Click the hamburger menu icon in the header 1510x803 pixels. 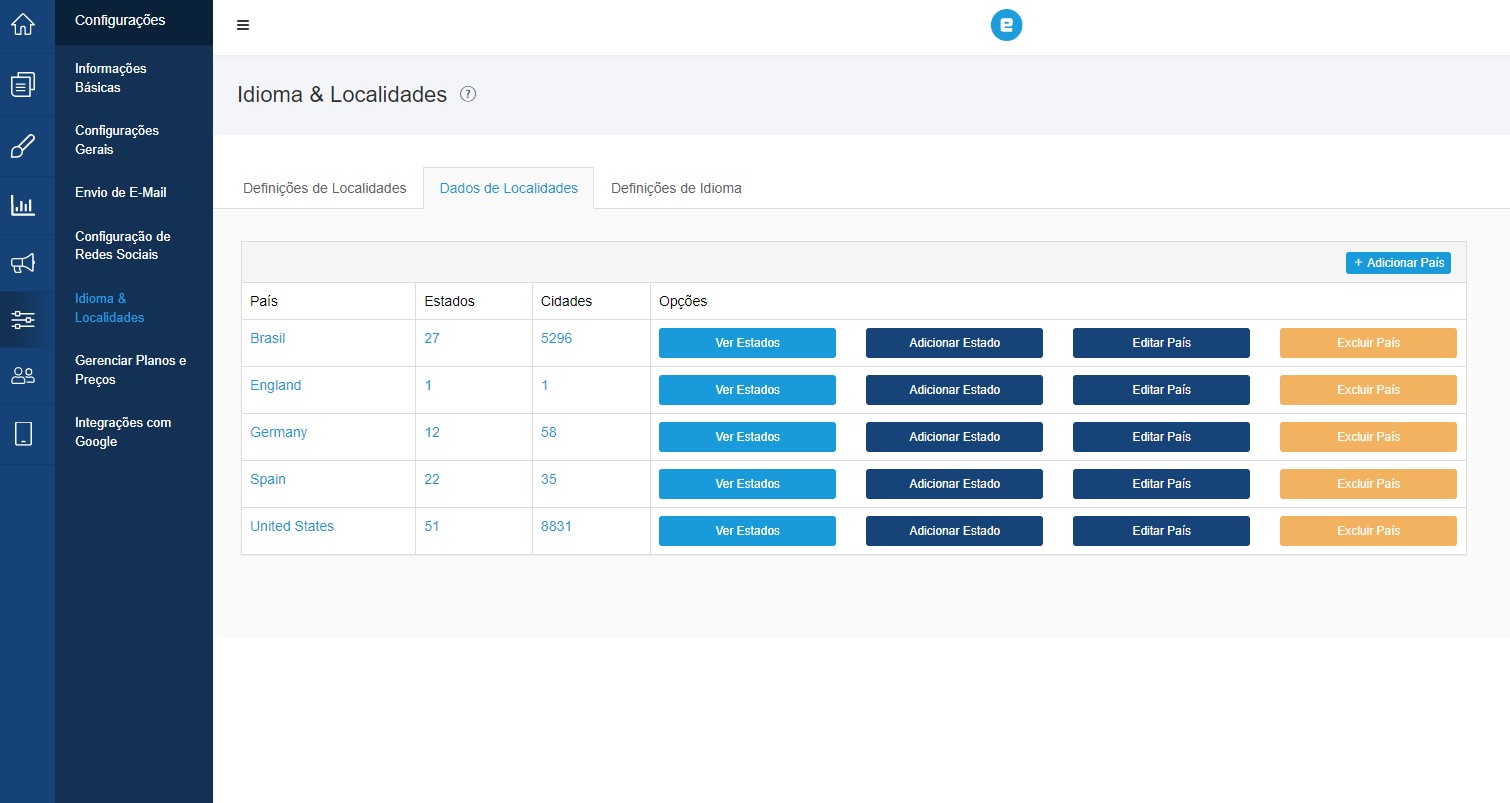242,24
